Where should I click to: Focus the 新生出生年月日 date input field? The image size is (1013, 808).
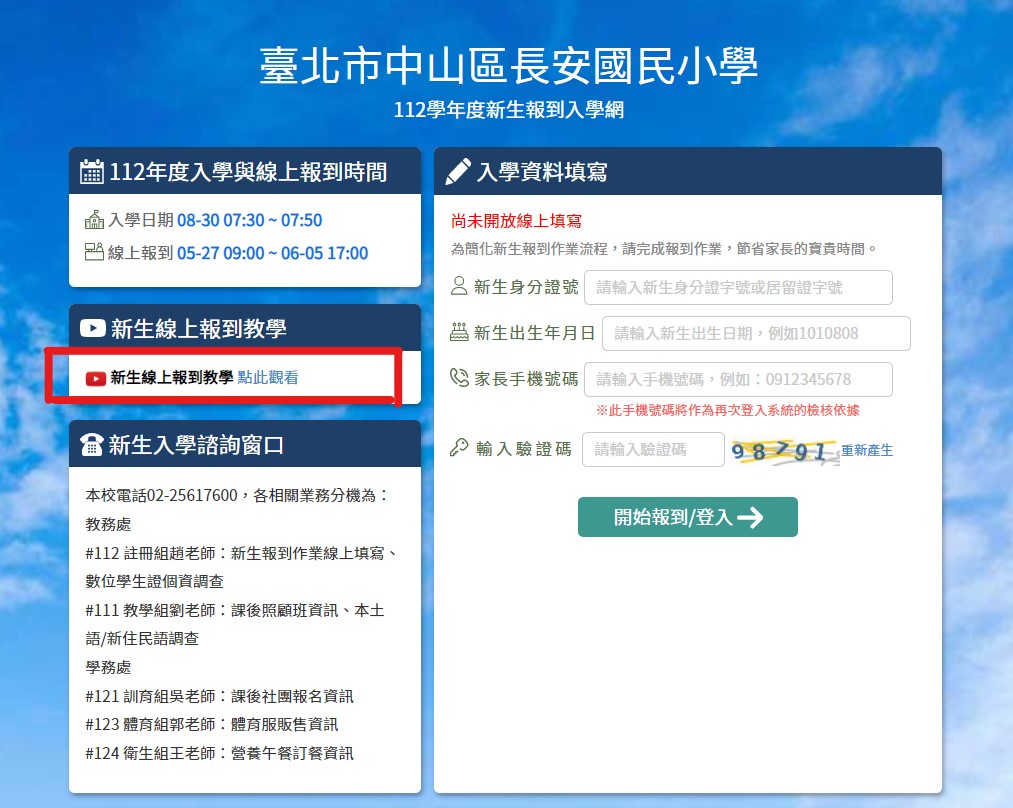click(x=756, y=333)
